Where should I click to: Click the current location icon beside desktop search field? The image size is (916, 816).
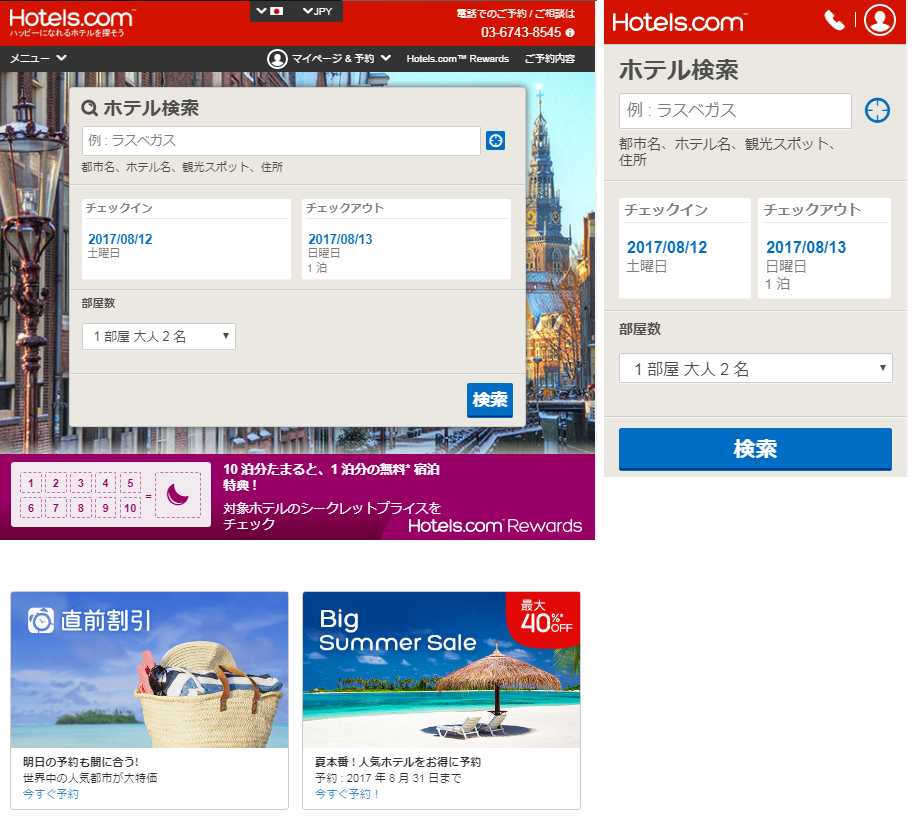(495, 141)
